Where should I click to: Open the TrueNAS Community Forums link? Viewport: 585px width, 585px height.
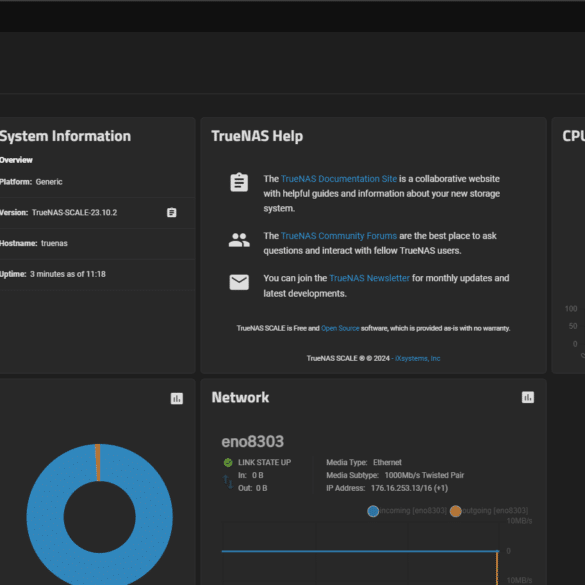coord(339,236)
